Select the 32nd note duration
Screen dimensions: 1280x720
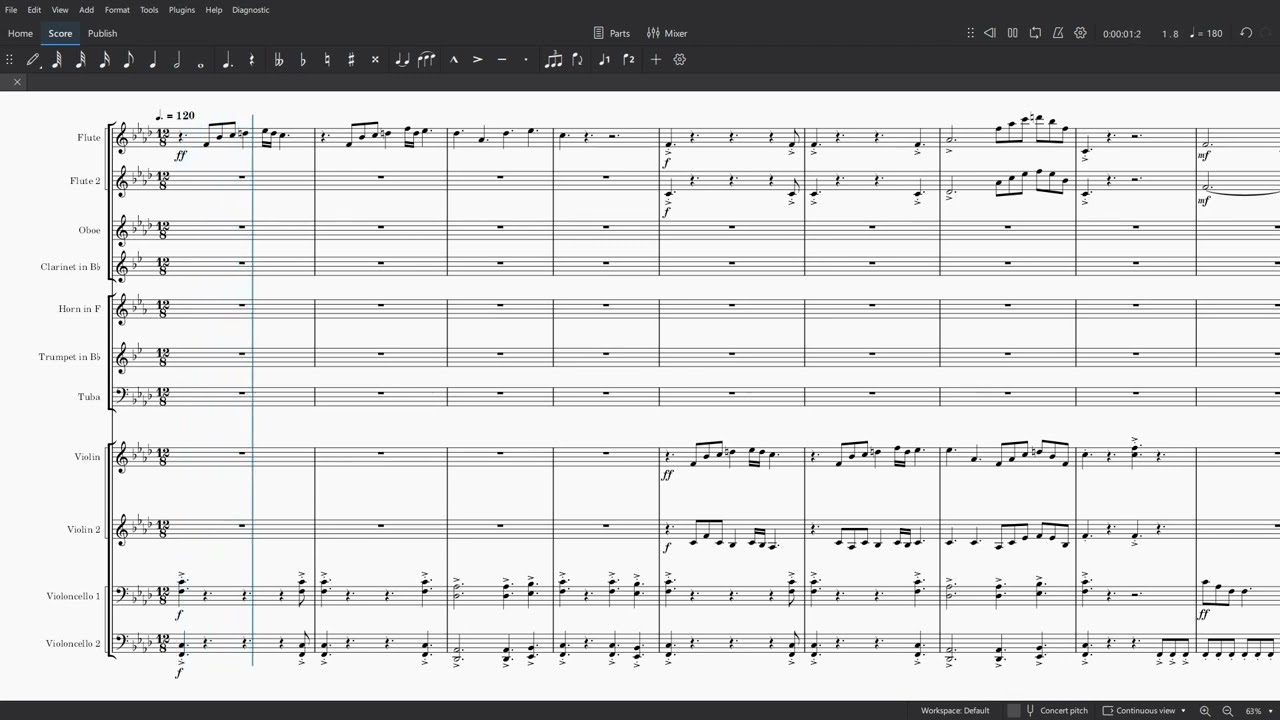click(x=81, y=60)
